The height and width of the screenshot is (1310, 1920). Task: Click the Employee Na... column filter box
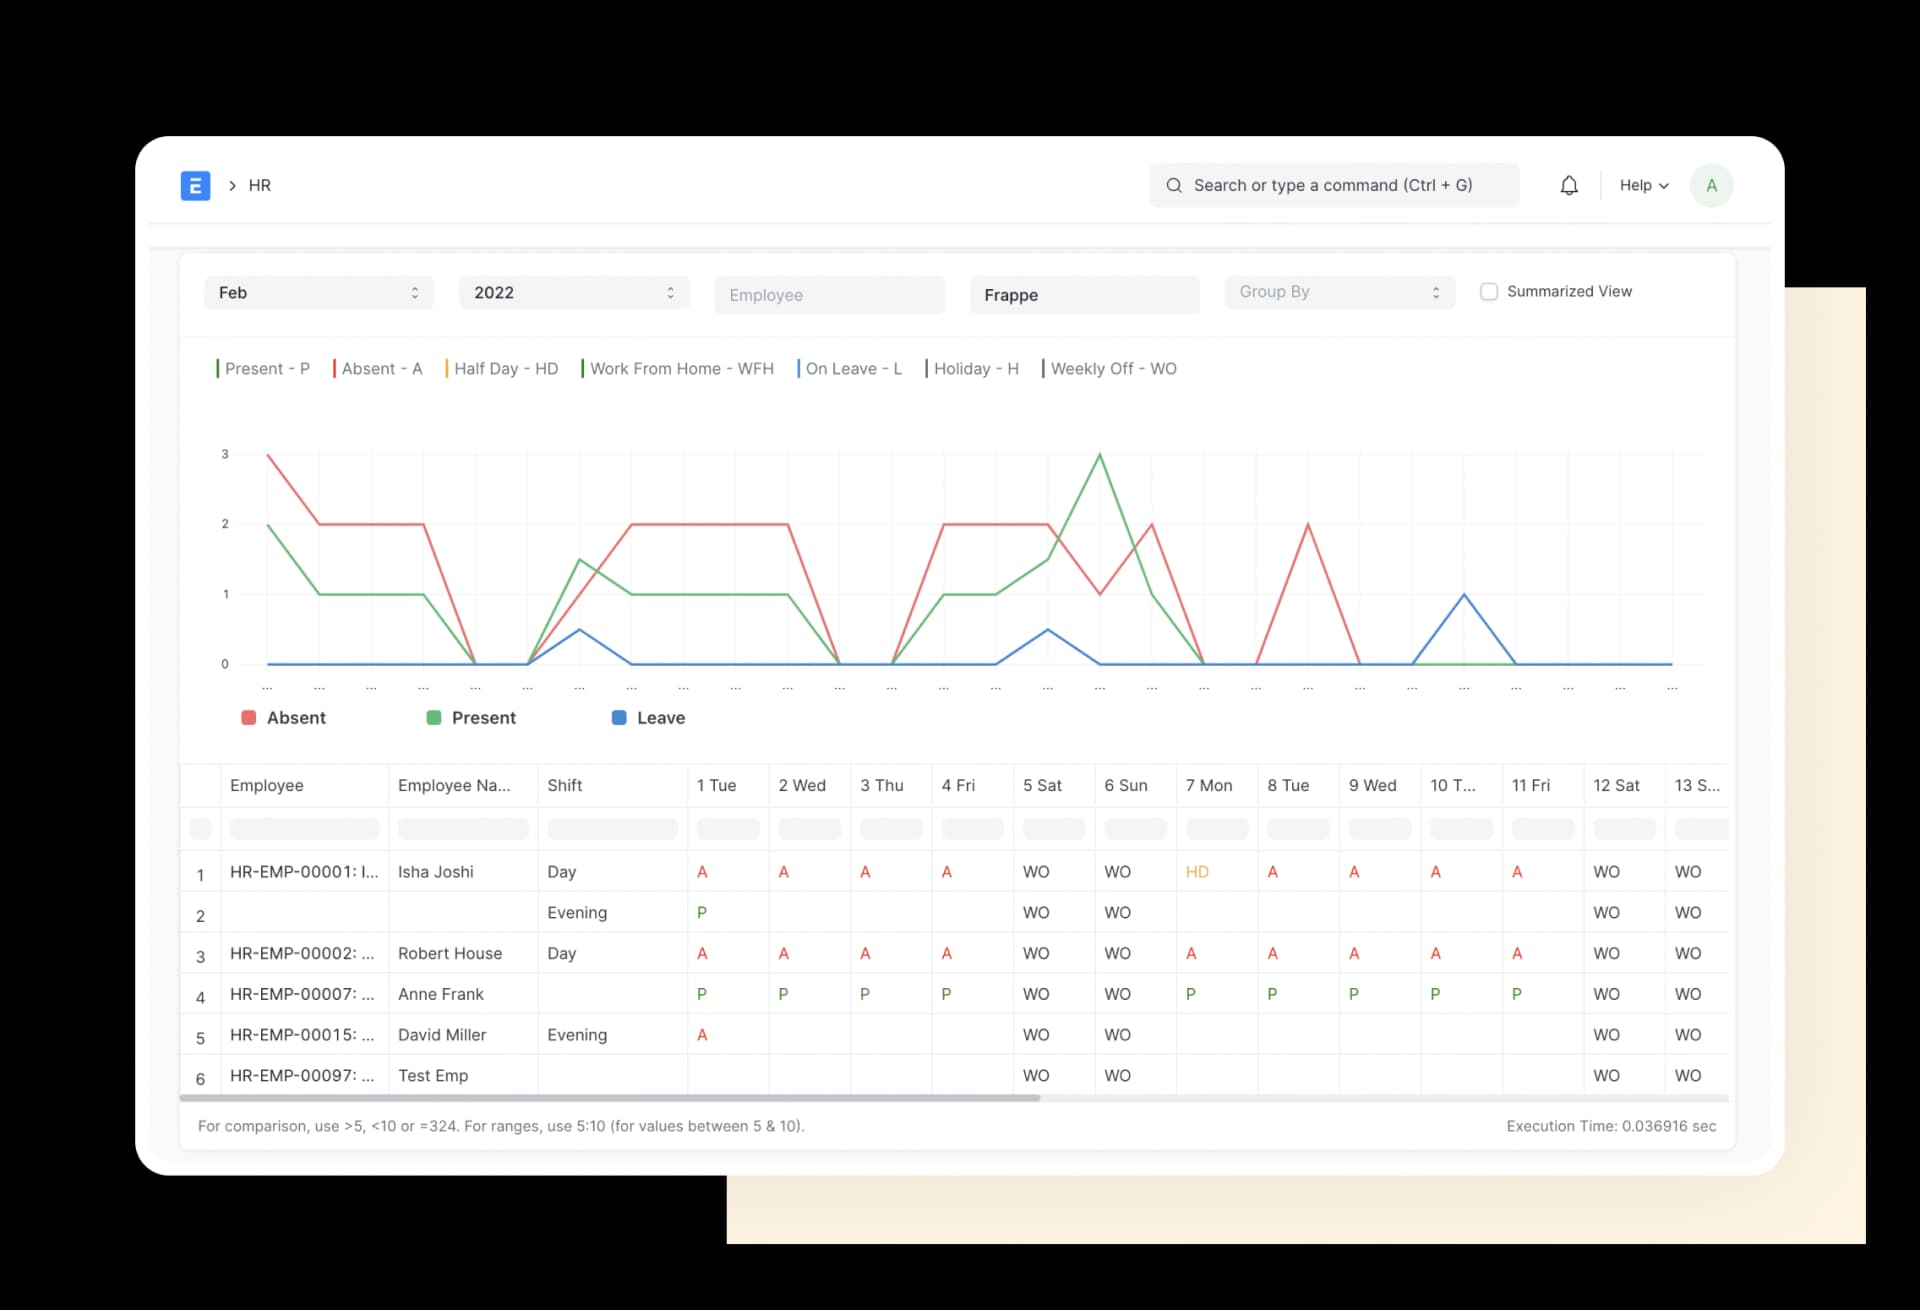463,829
